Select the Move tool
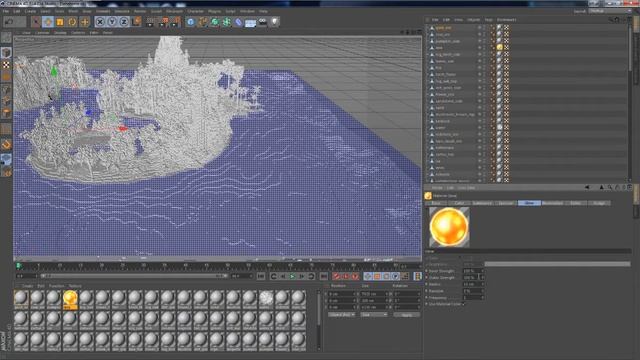640x360 pixels. pyautogui.click(x=48, y=22)
